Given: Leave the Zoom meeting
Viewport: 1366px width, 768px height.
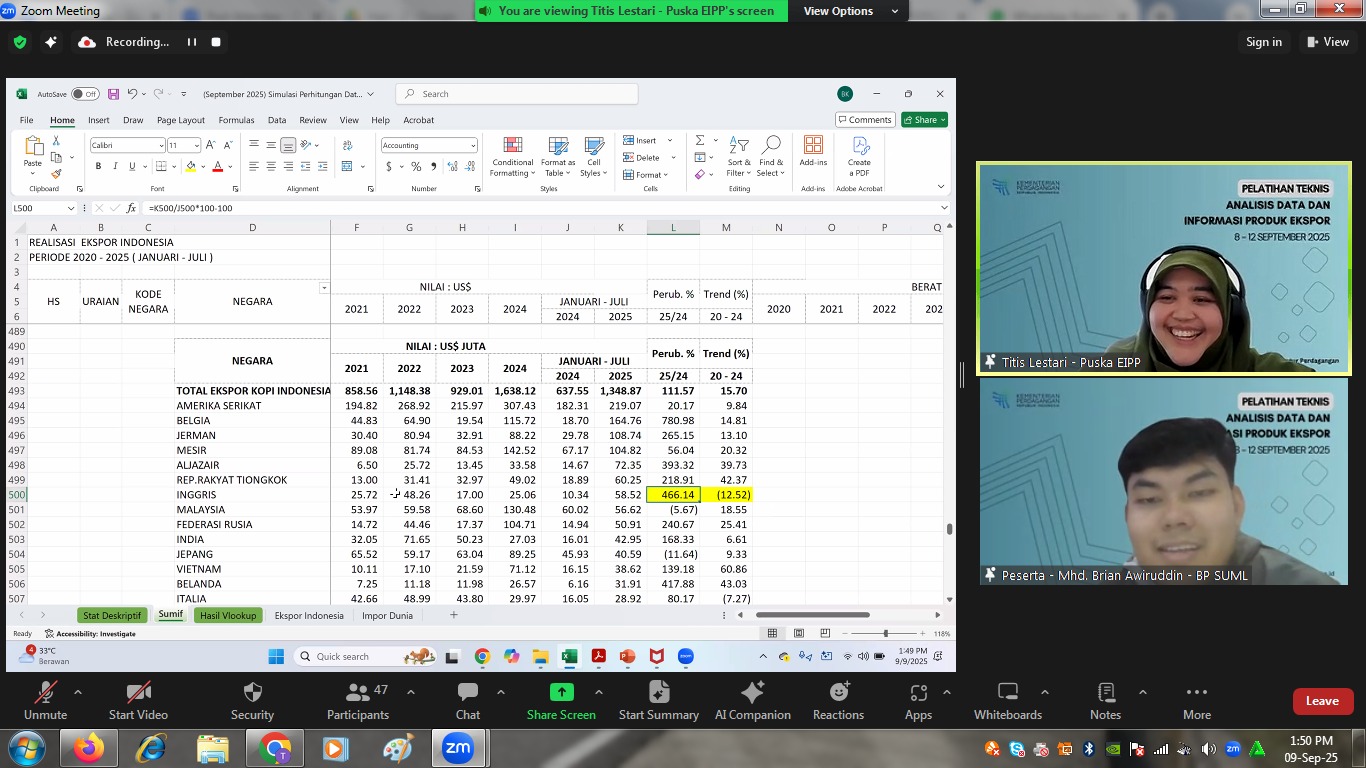Looking at the screenshot, I should [x=1321, y=701].
